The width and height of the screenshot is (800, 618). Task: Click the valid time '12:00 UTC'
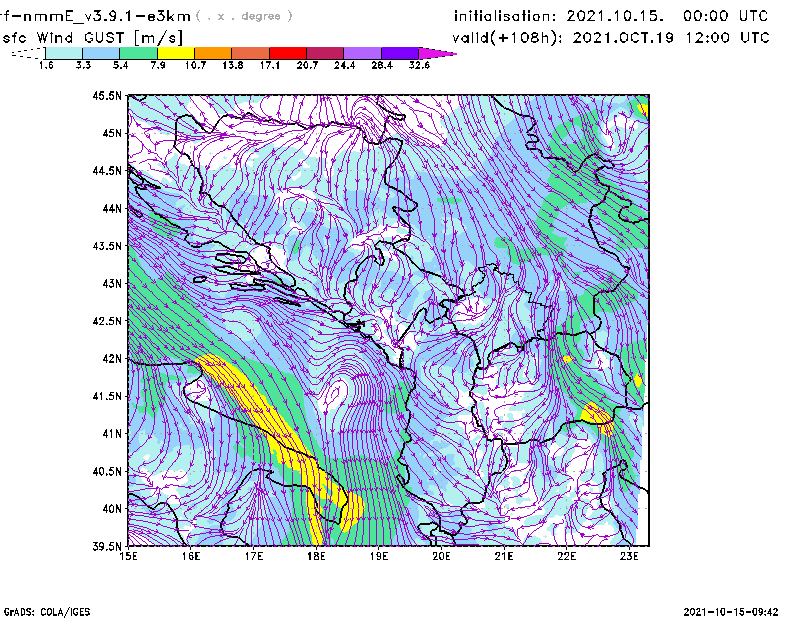(x=728, y=38)
